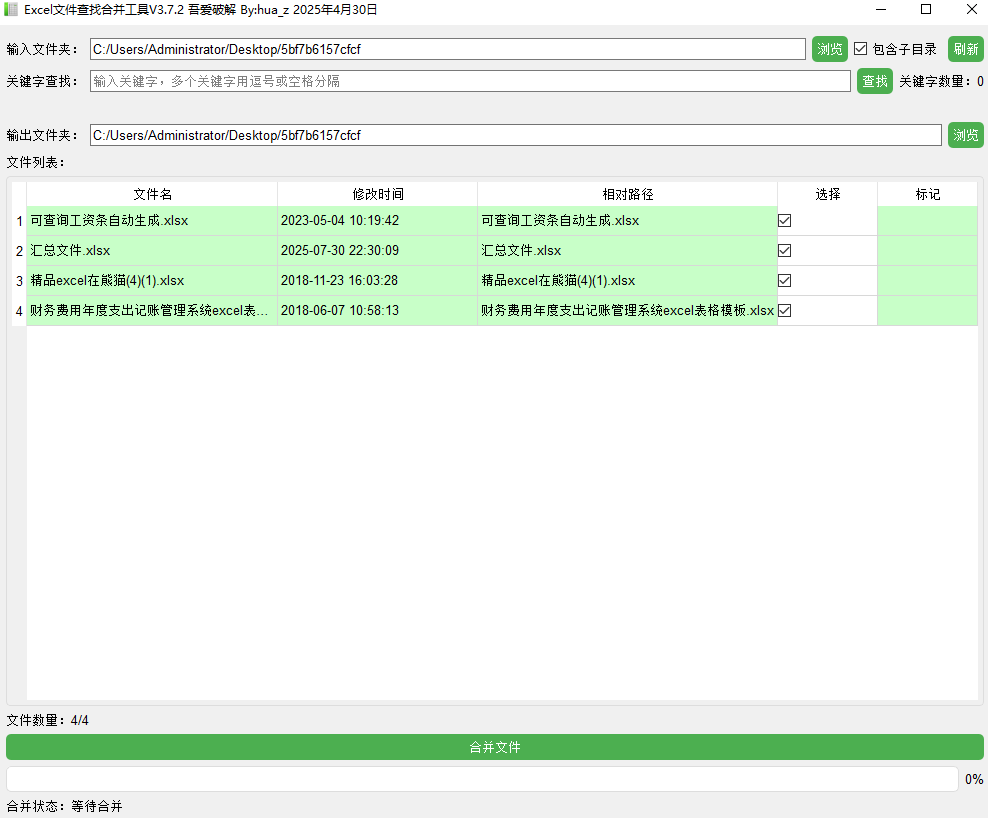Uncheck the checkbox for 可查询工资条自动生成.xlsx

coord(785,221)
